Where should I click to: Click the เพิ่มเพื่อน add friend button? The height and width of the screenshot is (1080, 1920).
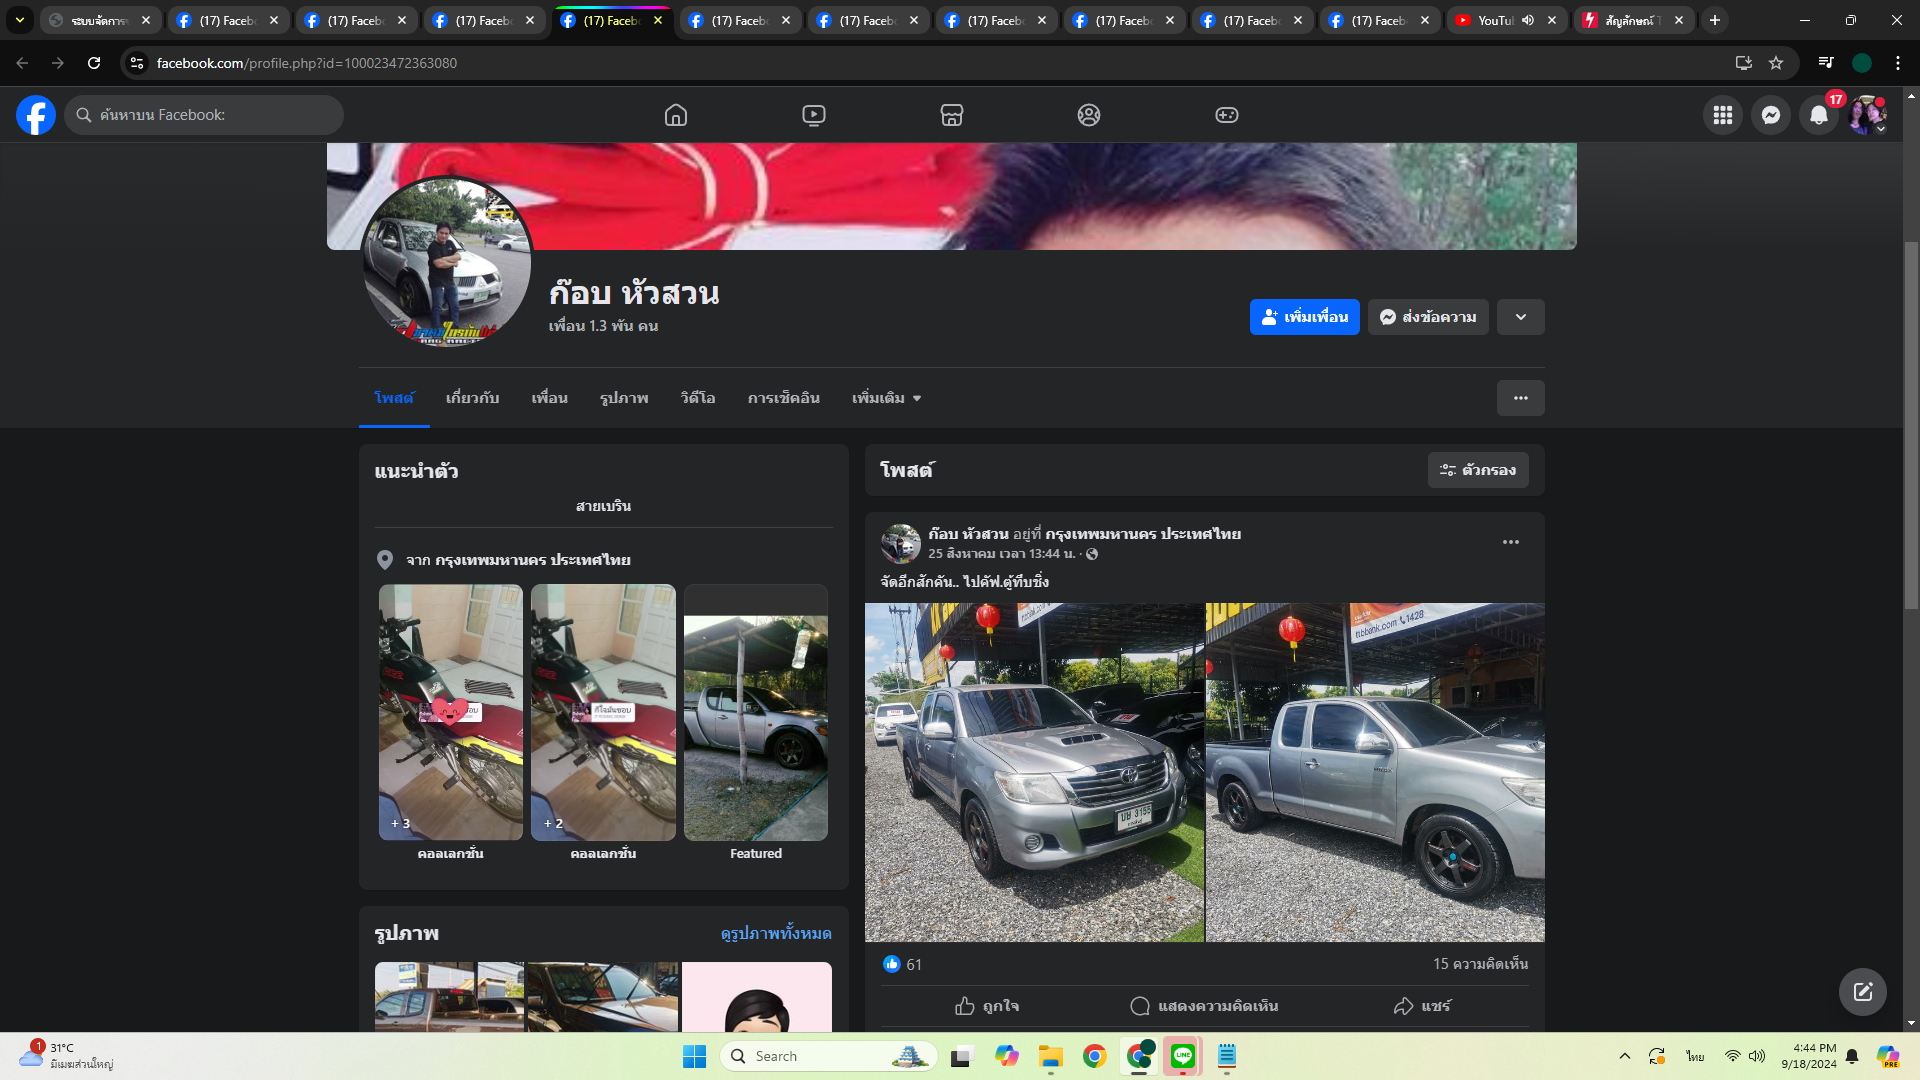1304,317
